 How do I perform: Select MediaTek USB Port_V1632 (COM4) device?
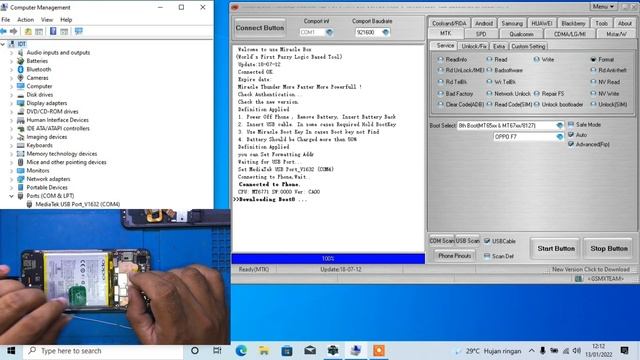78,204
